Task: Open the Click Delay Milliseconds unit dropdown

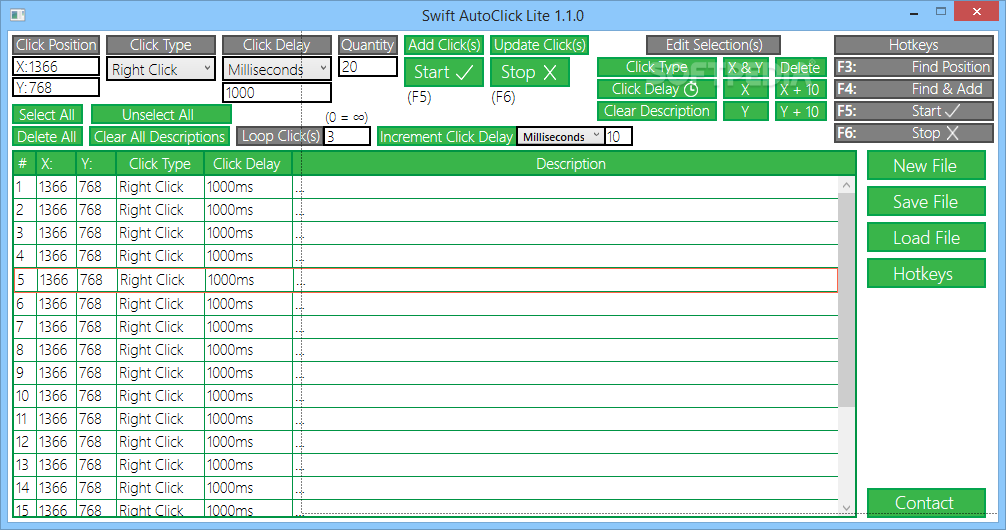Action: coord(277,69)
